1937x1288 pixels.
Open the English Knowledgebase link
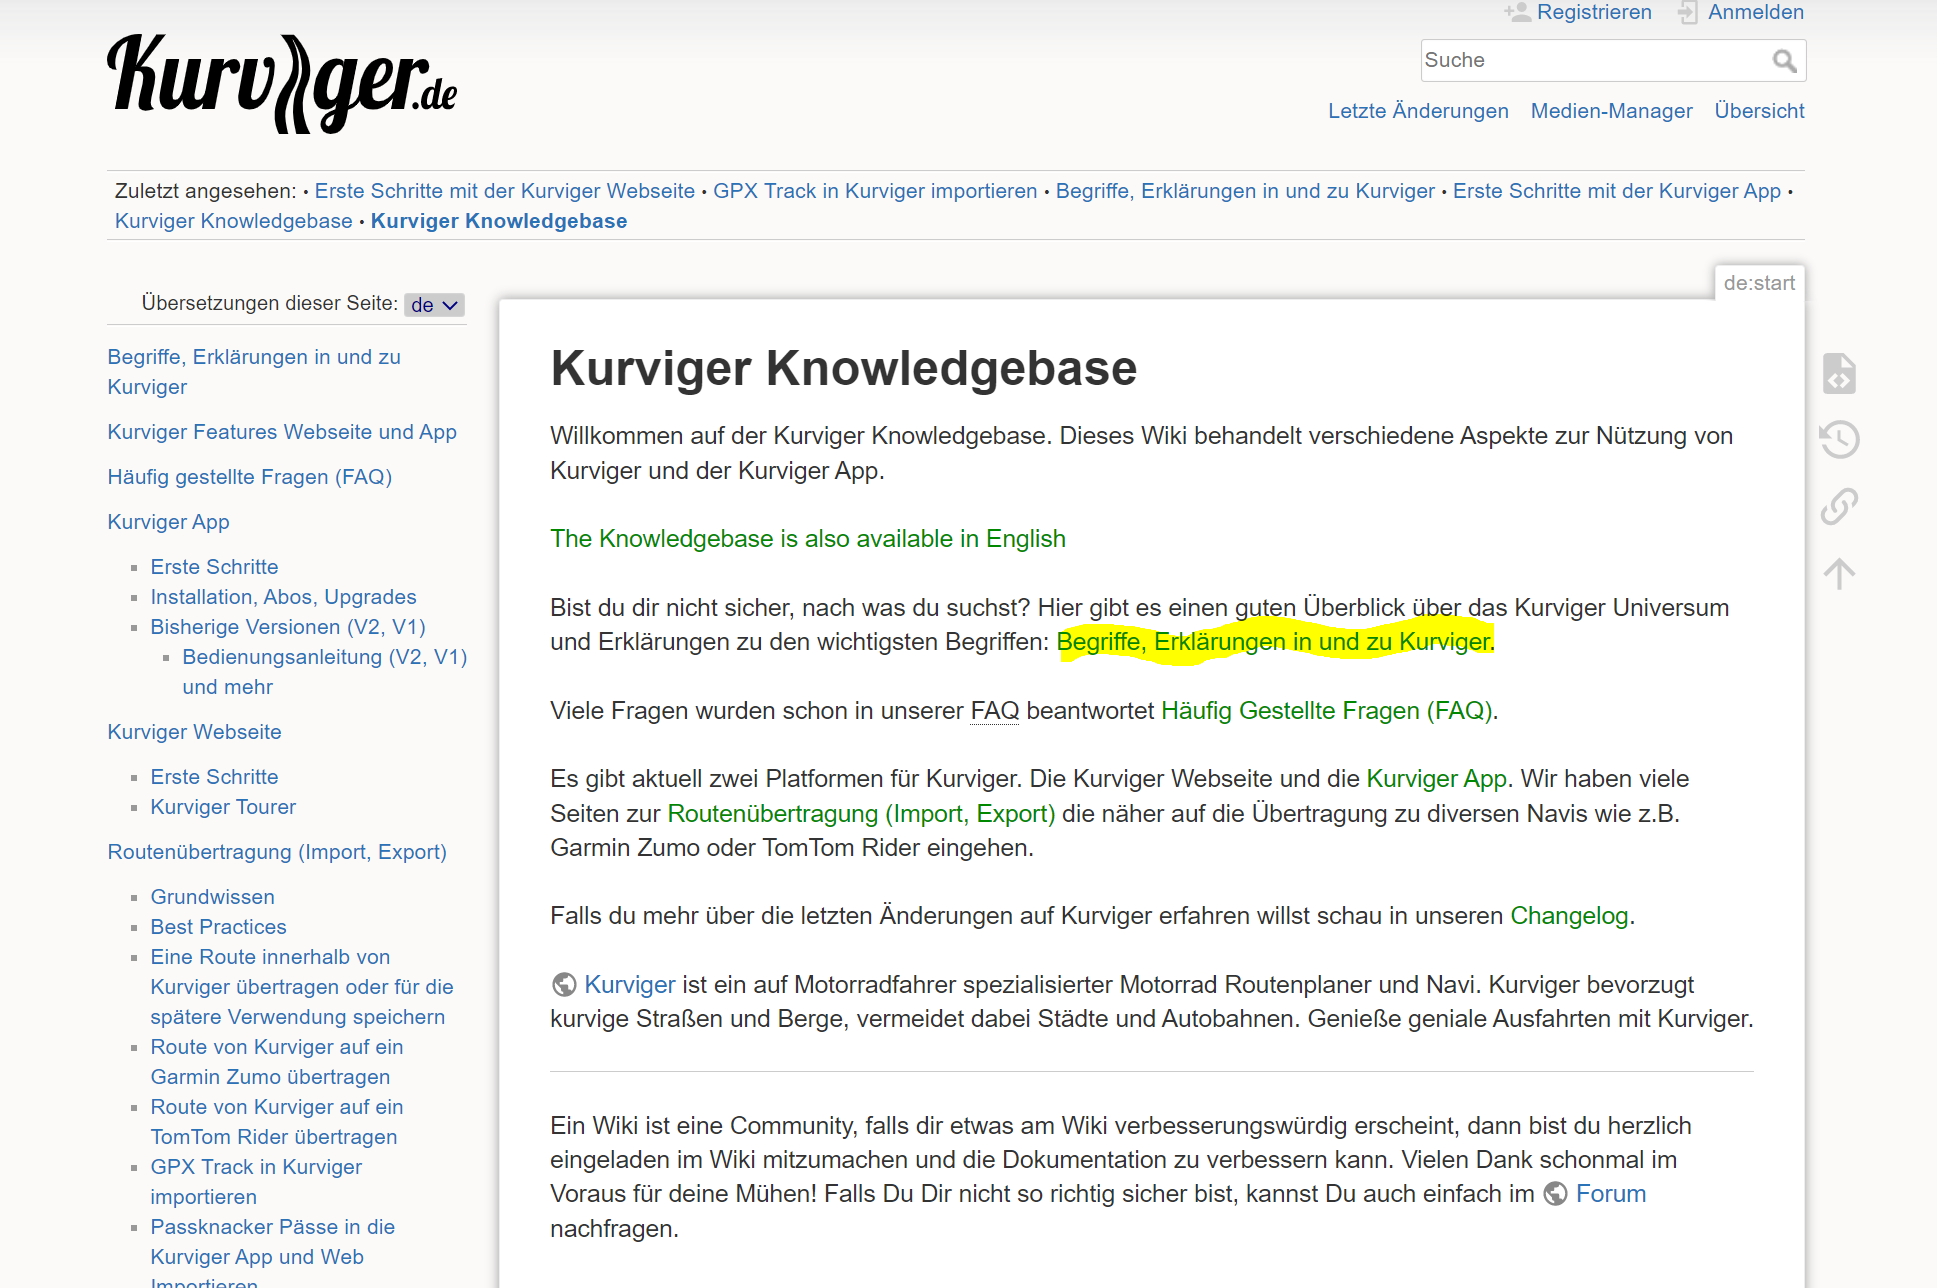[x=807, y=539]
